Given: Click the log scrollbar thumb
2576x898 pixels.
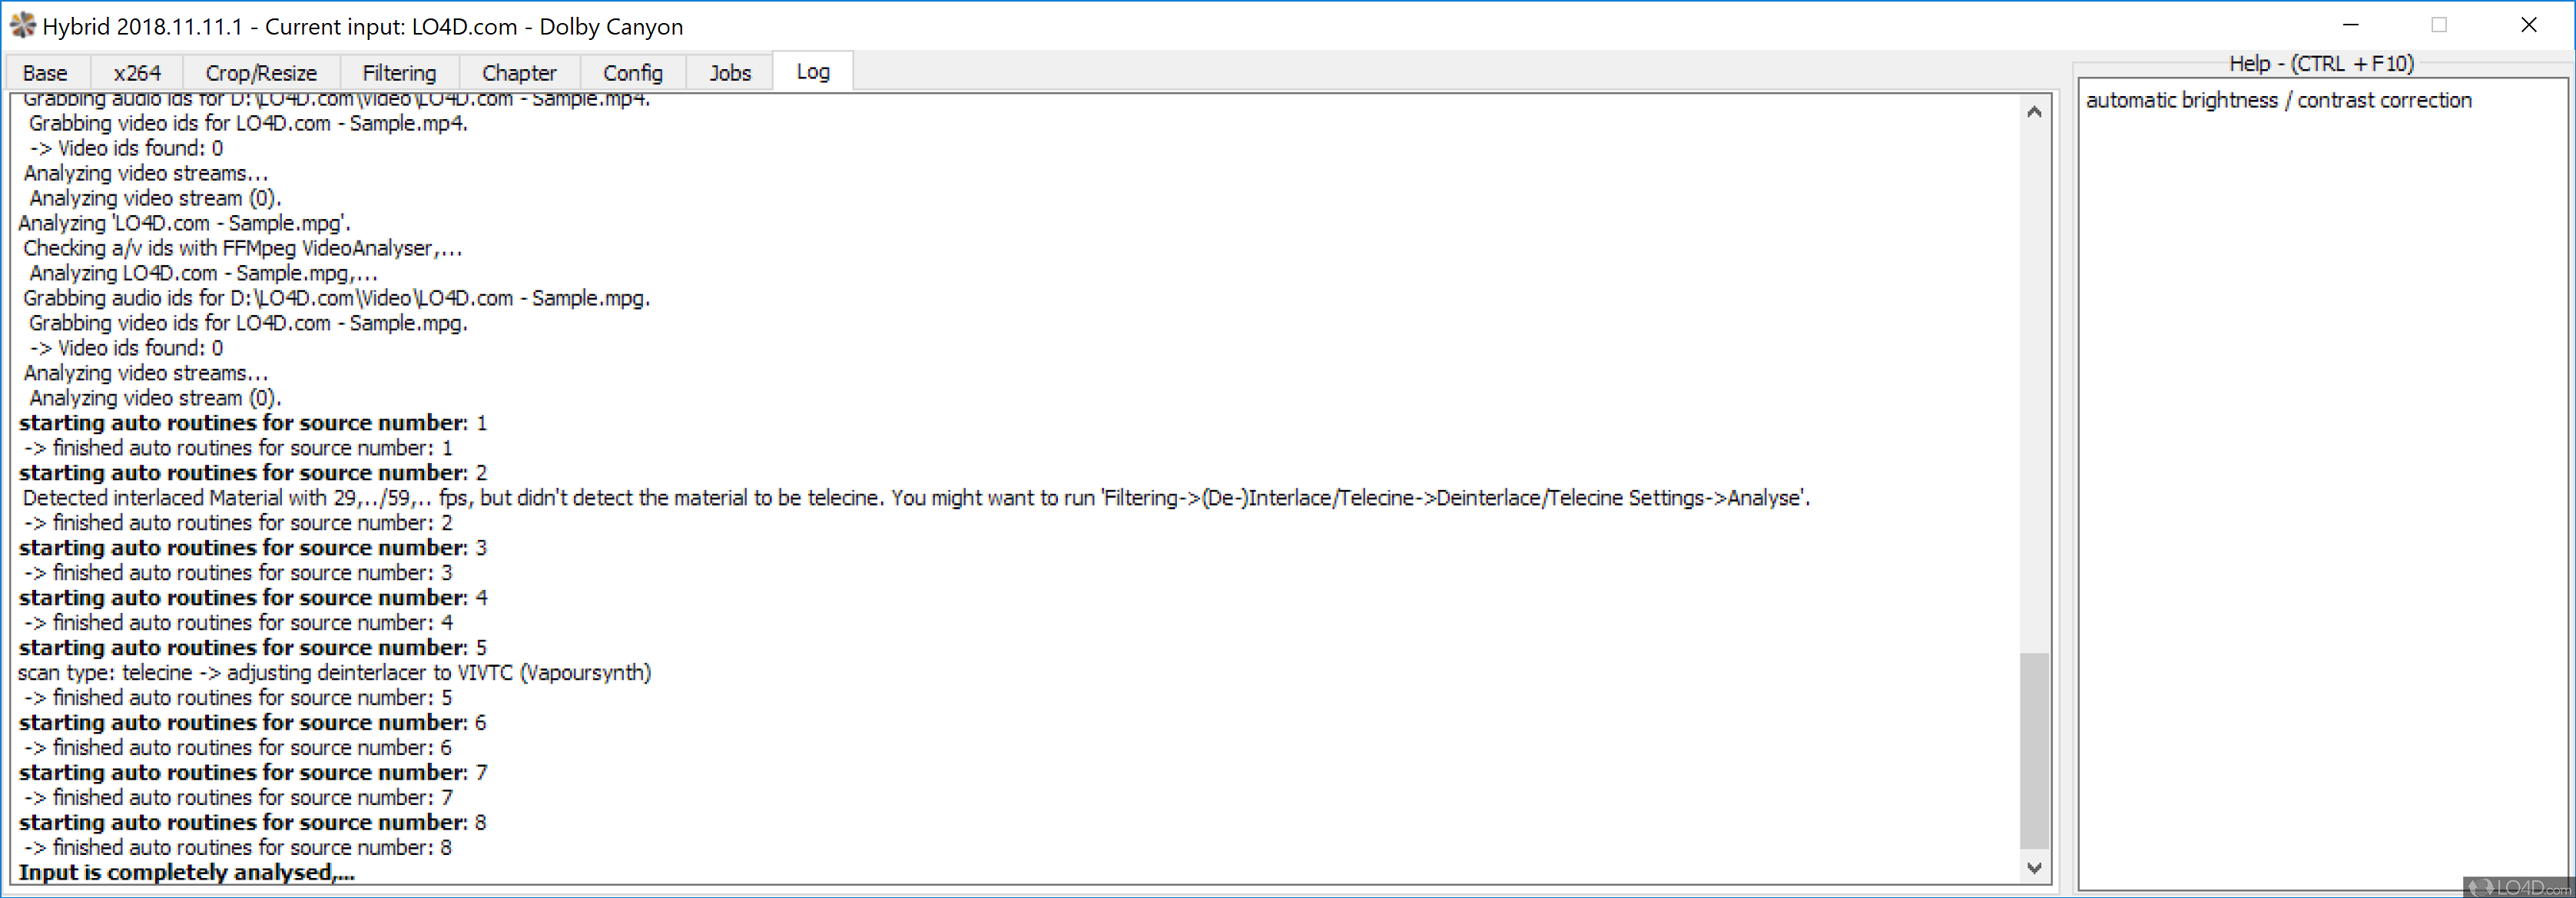Looking at the screenshot, I should point(2033,750).
